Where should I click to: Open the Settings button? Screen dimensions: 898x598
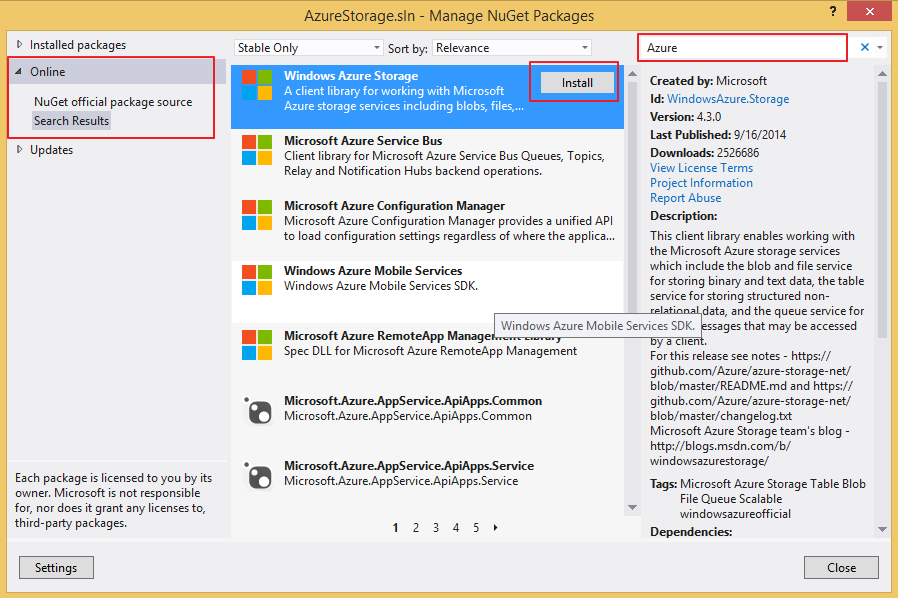tap(56, 568)
